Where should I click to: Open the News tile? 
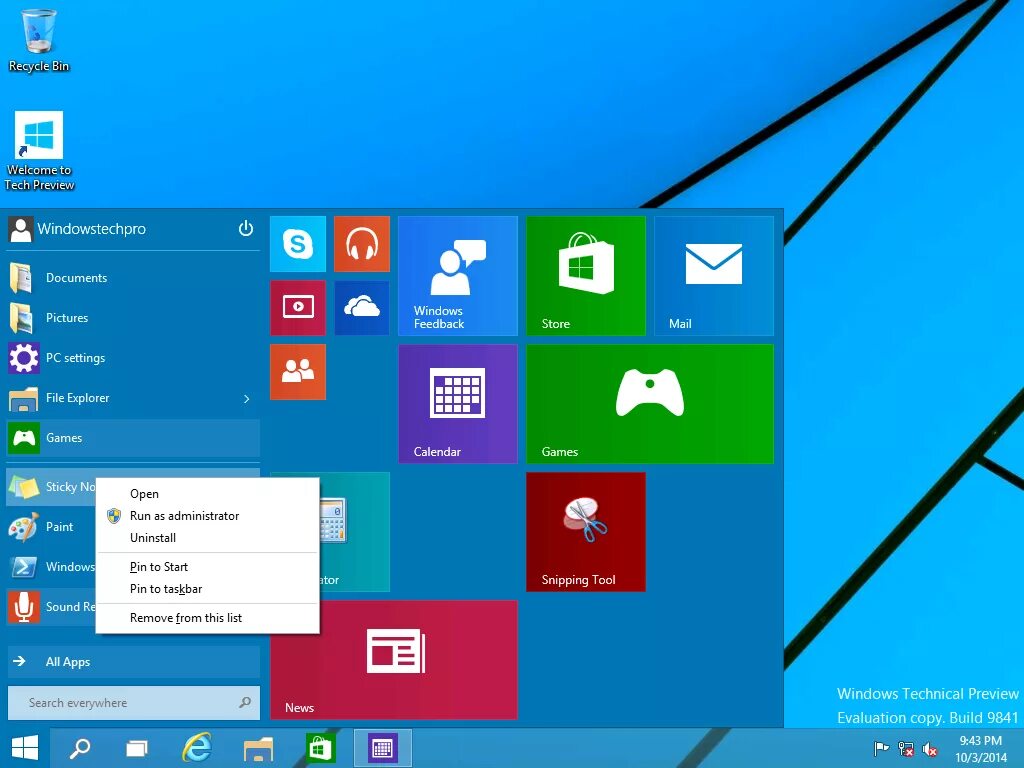[x=394, y=660]
